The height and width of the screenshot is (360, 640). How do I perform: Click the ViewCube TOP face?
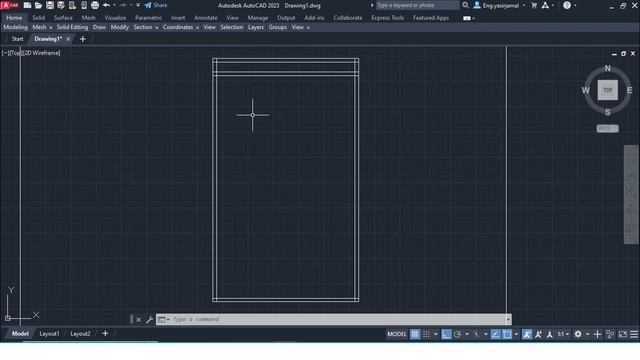coord(608,90)
